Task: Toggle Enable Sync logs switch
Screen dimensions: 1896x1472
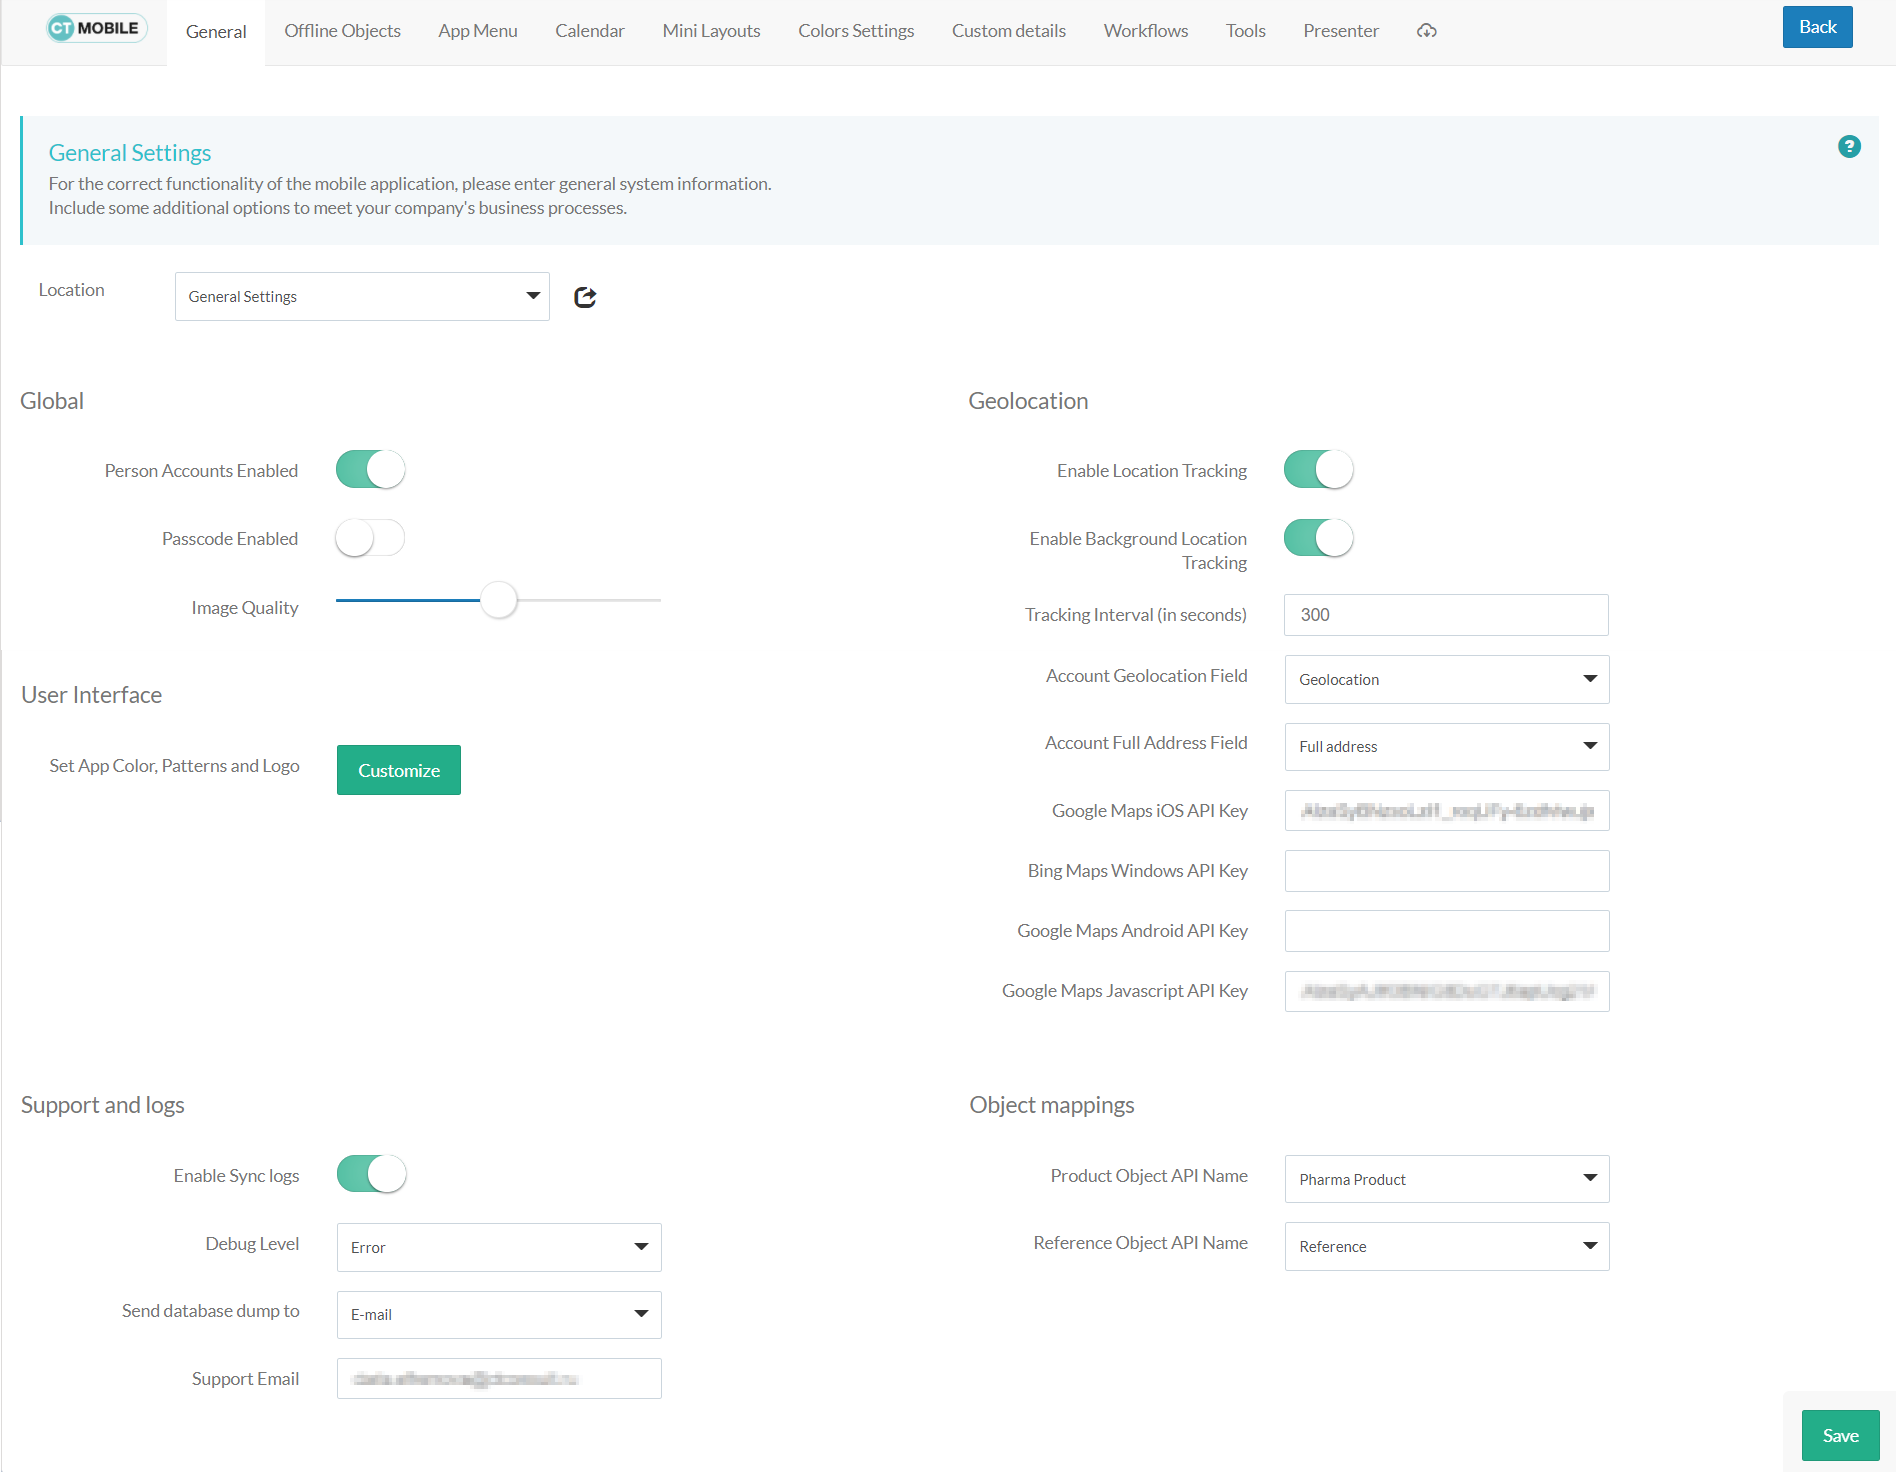Action: pyautogui.click(x=371, y=1174)
